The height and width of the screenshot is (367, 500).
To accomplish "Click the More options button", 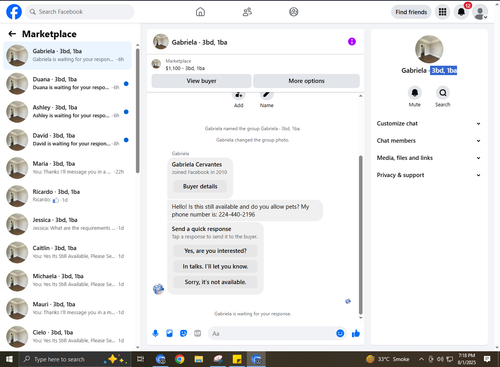I will click(306, 81).
